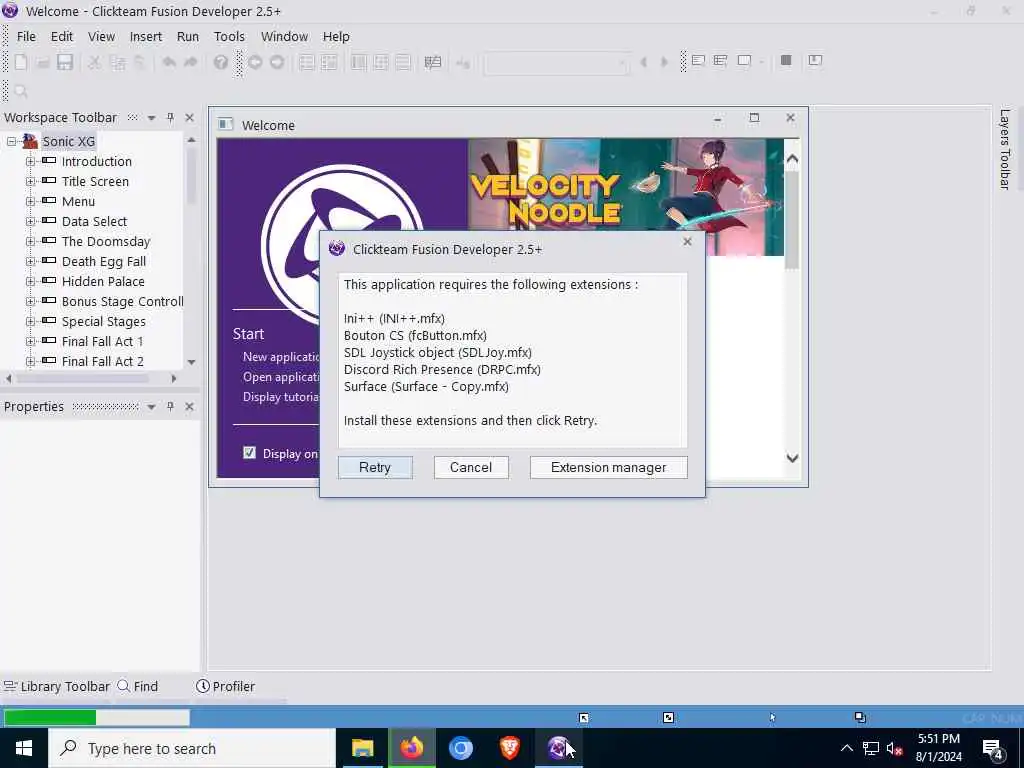The image size is (1024, 768).
Task: Click the Chrome icon on the taskbar
Action: click(461, 748)
